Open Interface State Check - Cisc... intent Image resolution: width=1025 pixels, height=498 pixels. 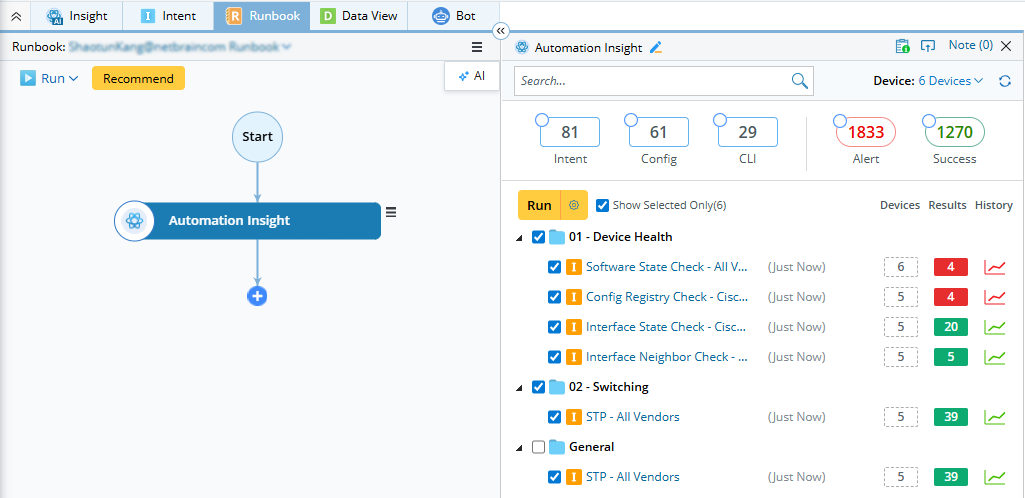[666, 327]
